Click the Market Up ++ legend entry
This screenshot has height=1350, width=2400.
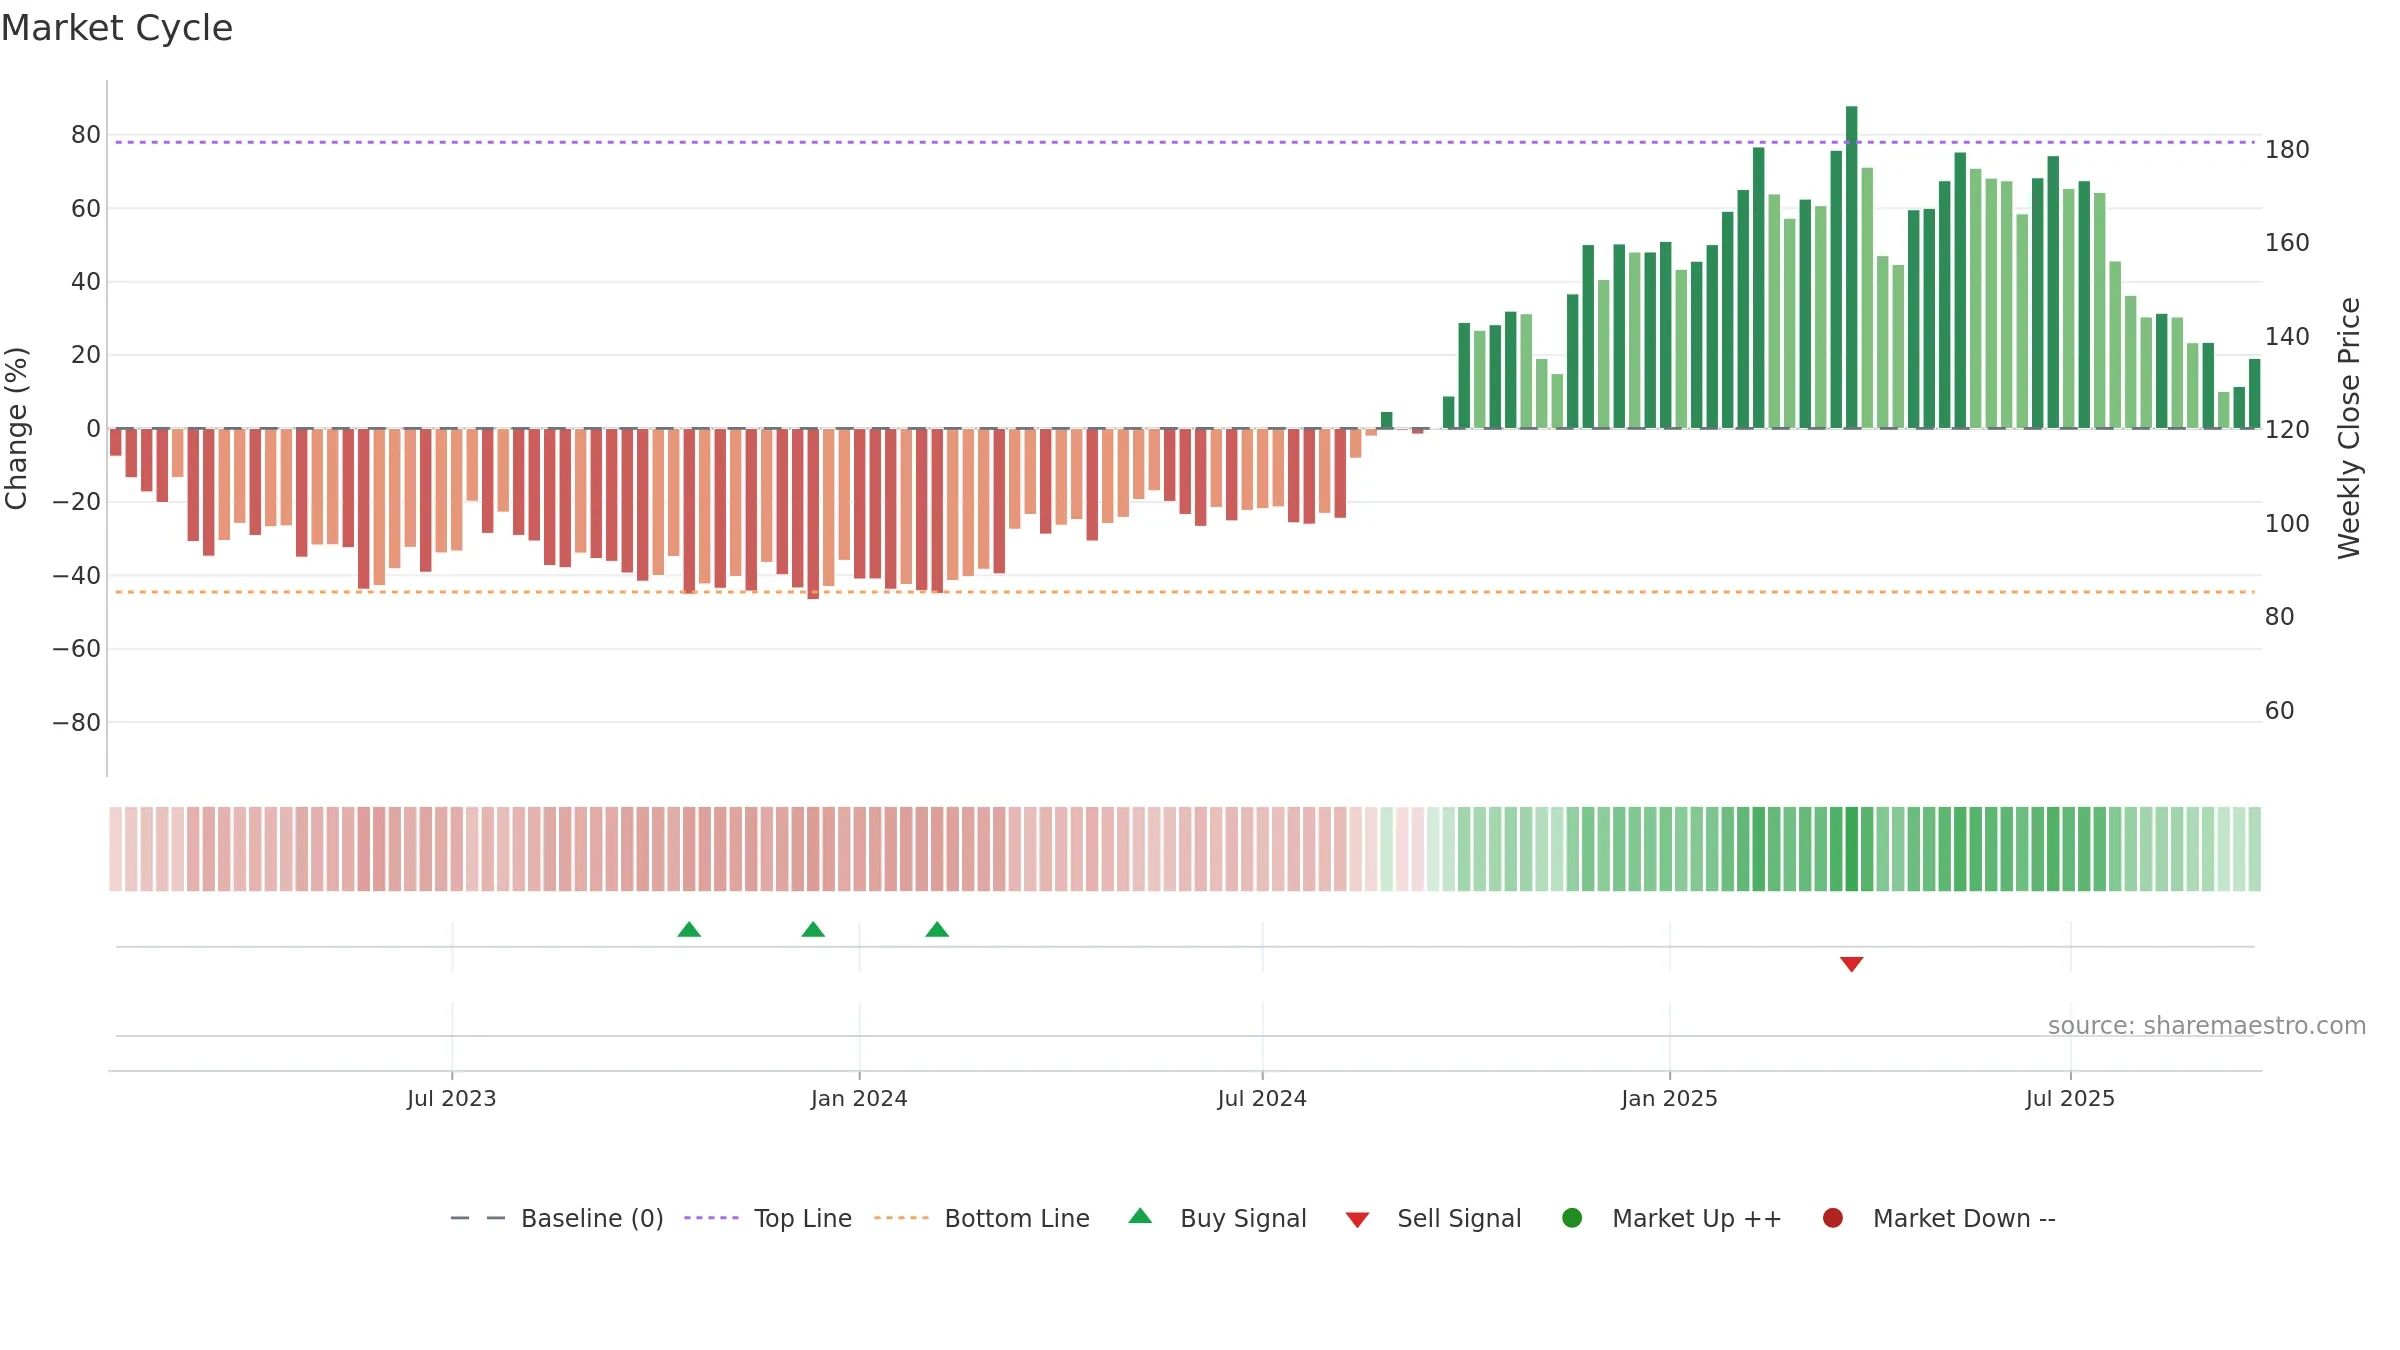coord(1671,1218)
